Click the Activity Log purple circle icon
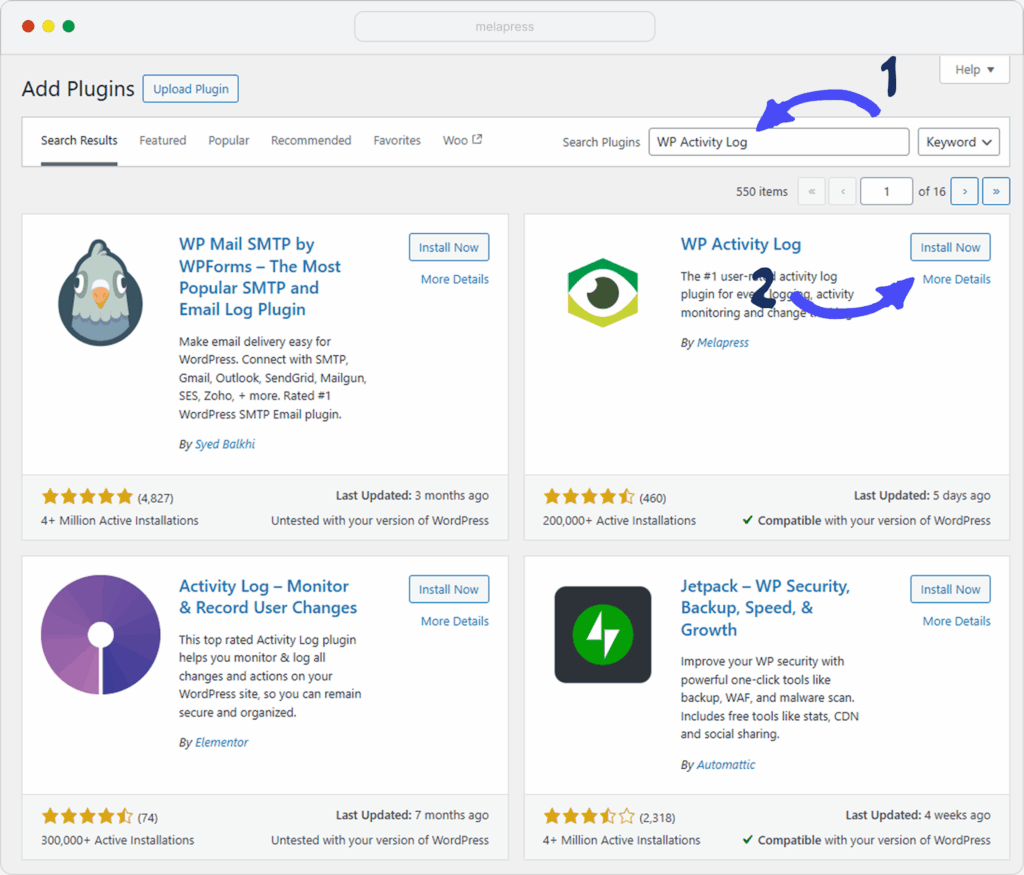The width and height of the screenshot is (1024, 875). pos(101,634)
